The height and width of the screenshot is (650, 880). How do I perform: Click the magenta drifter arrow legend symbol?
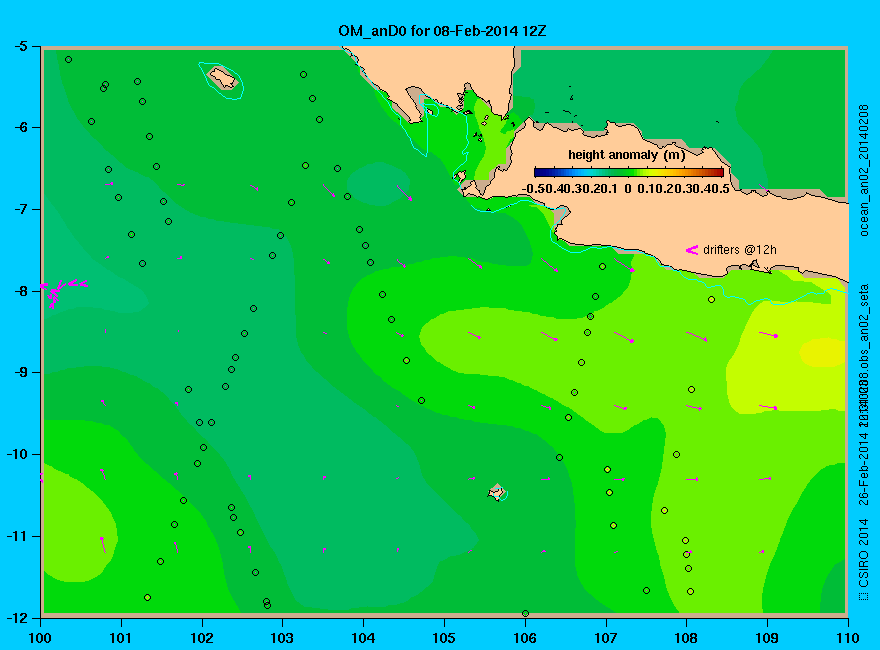pyautogui.click(x=691, y=250)
